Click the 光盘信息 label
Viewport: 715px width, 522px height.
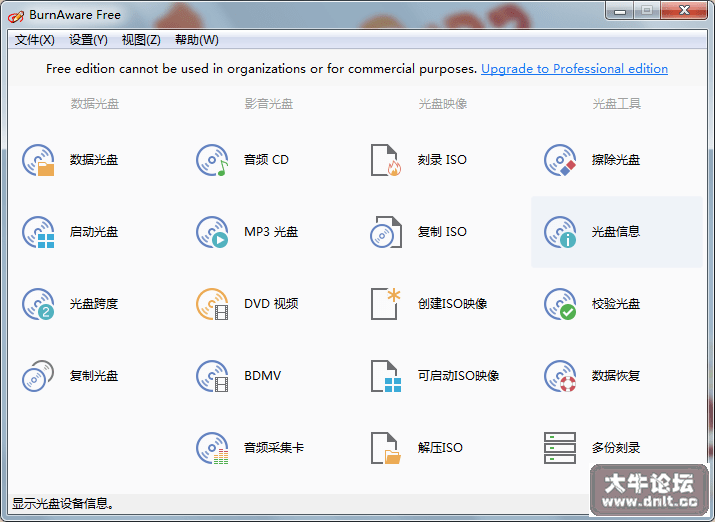pyautogui.click(x=616, y=232)
